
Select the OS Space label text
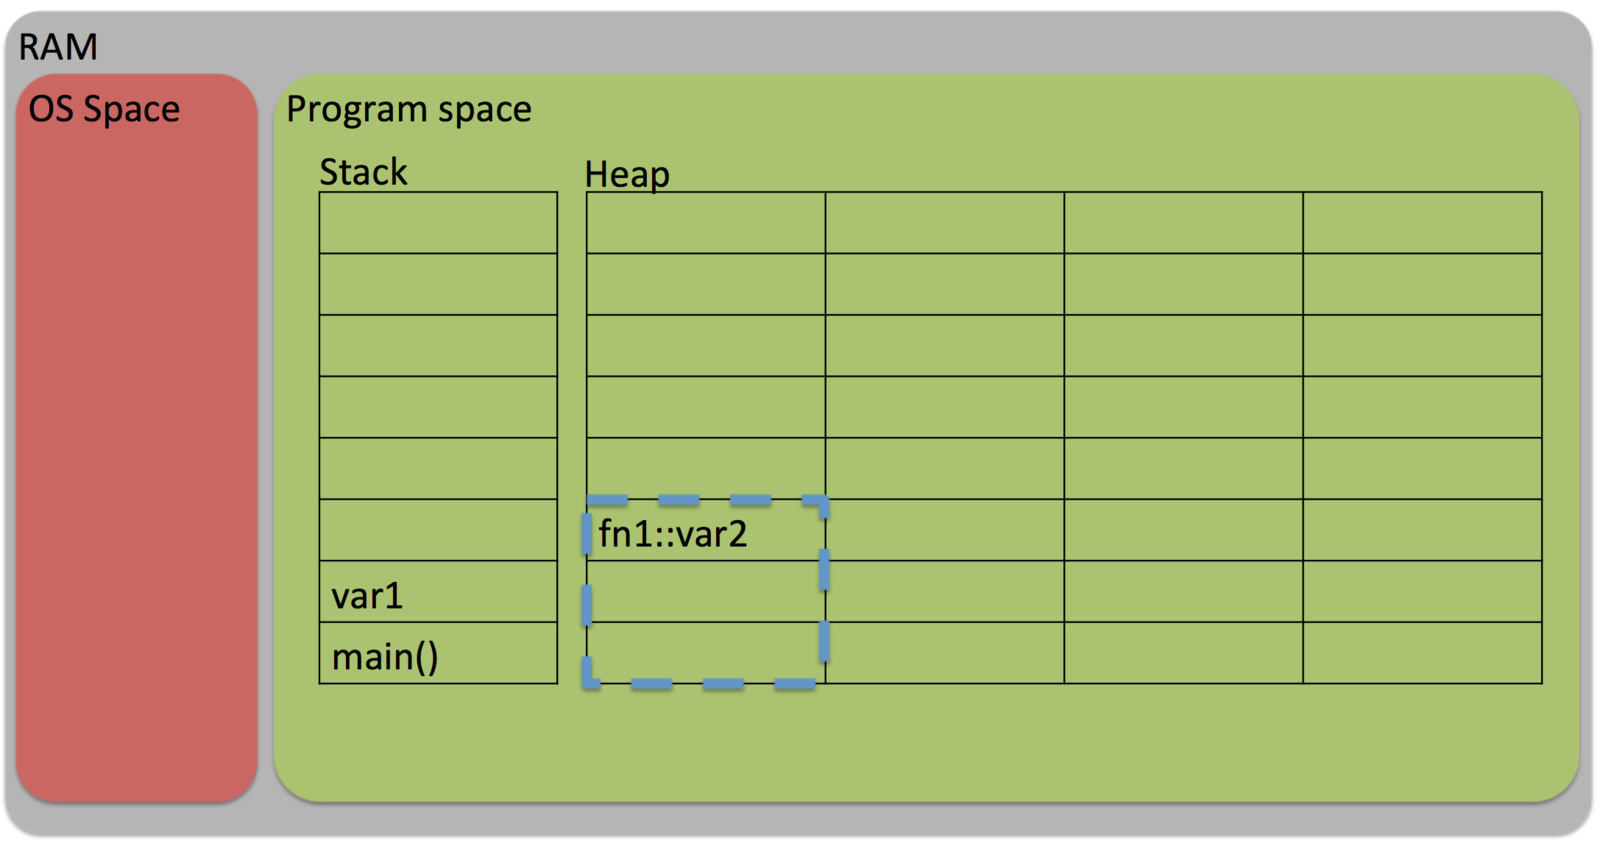(104, 109)
